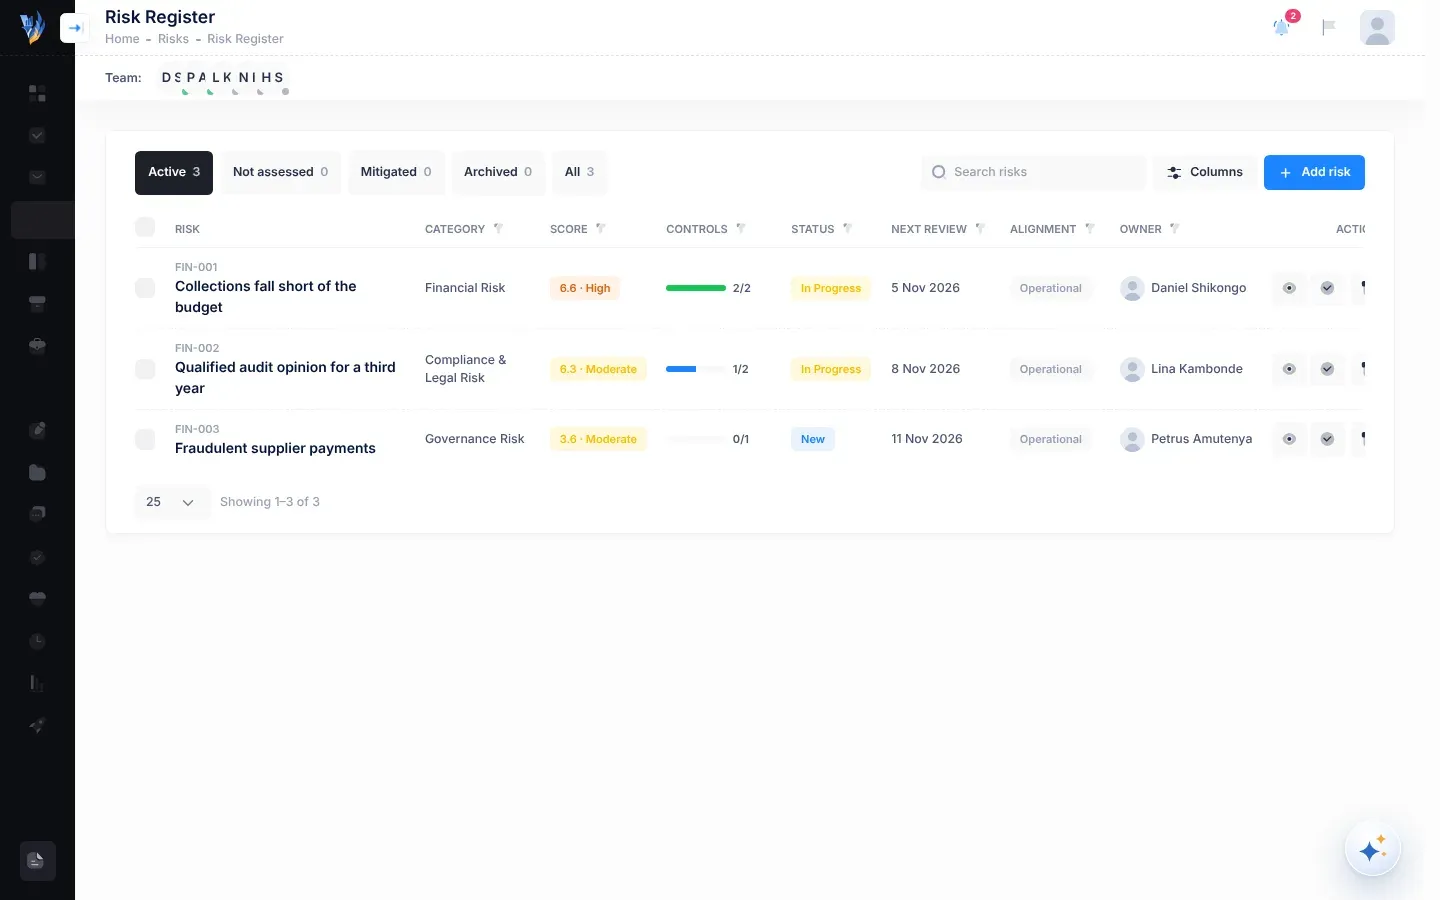Screen dimensions: 1440x900
Task: Switch to the Mitigated tab
Action: coord(396,172)
